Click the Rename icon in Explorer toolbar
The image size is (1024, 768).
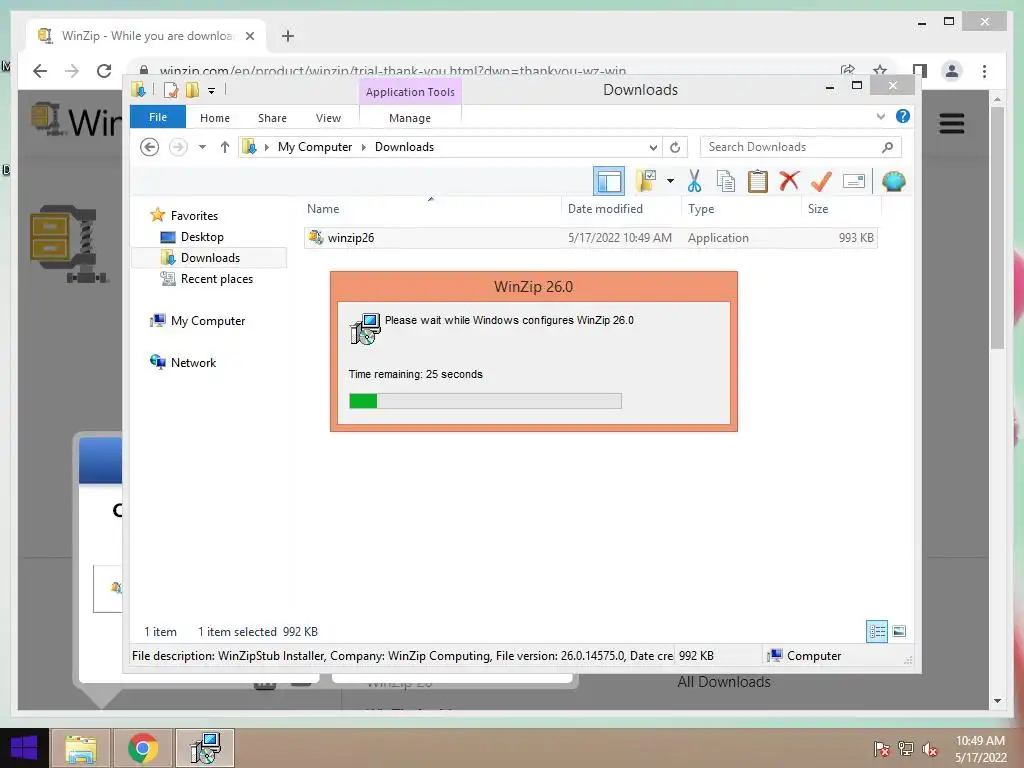854,181
